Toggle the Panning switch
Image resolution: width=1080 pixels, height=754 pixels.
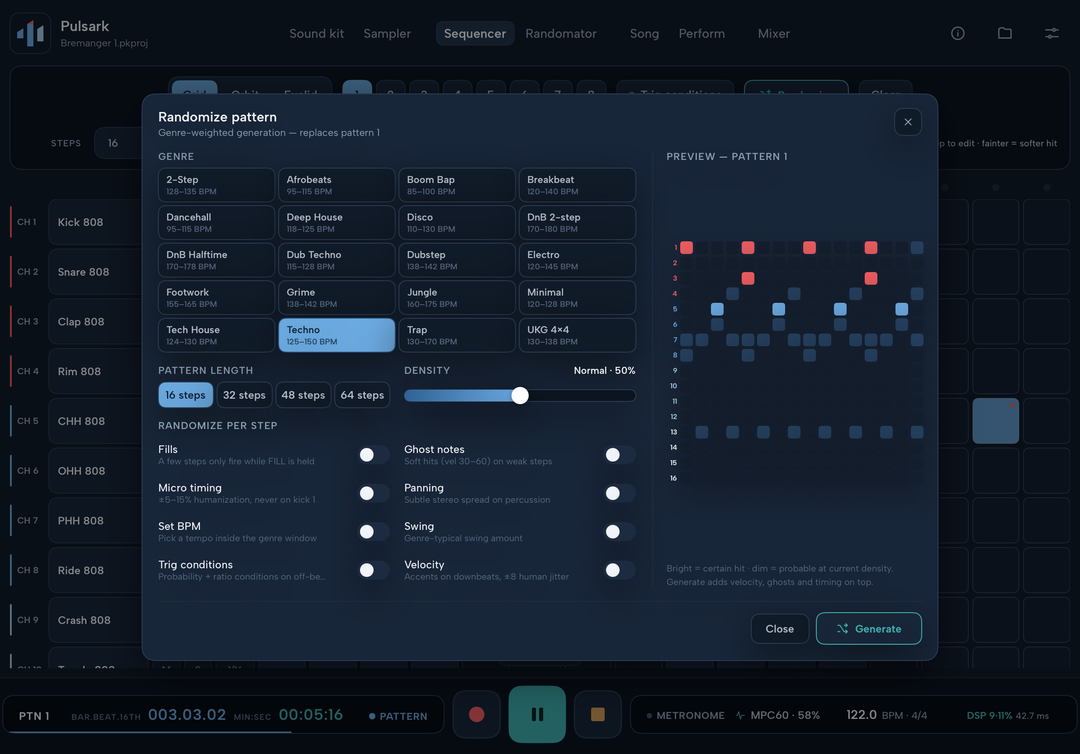click(620, 493)
